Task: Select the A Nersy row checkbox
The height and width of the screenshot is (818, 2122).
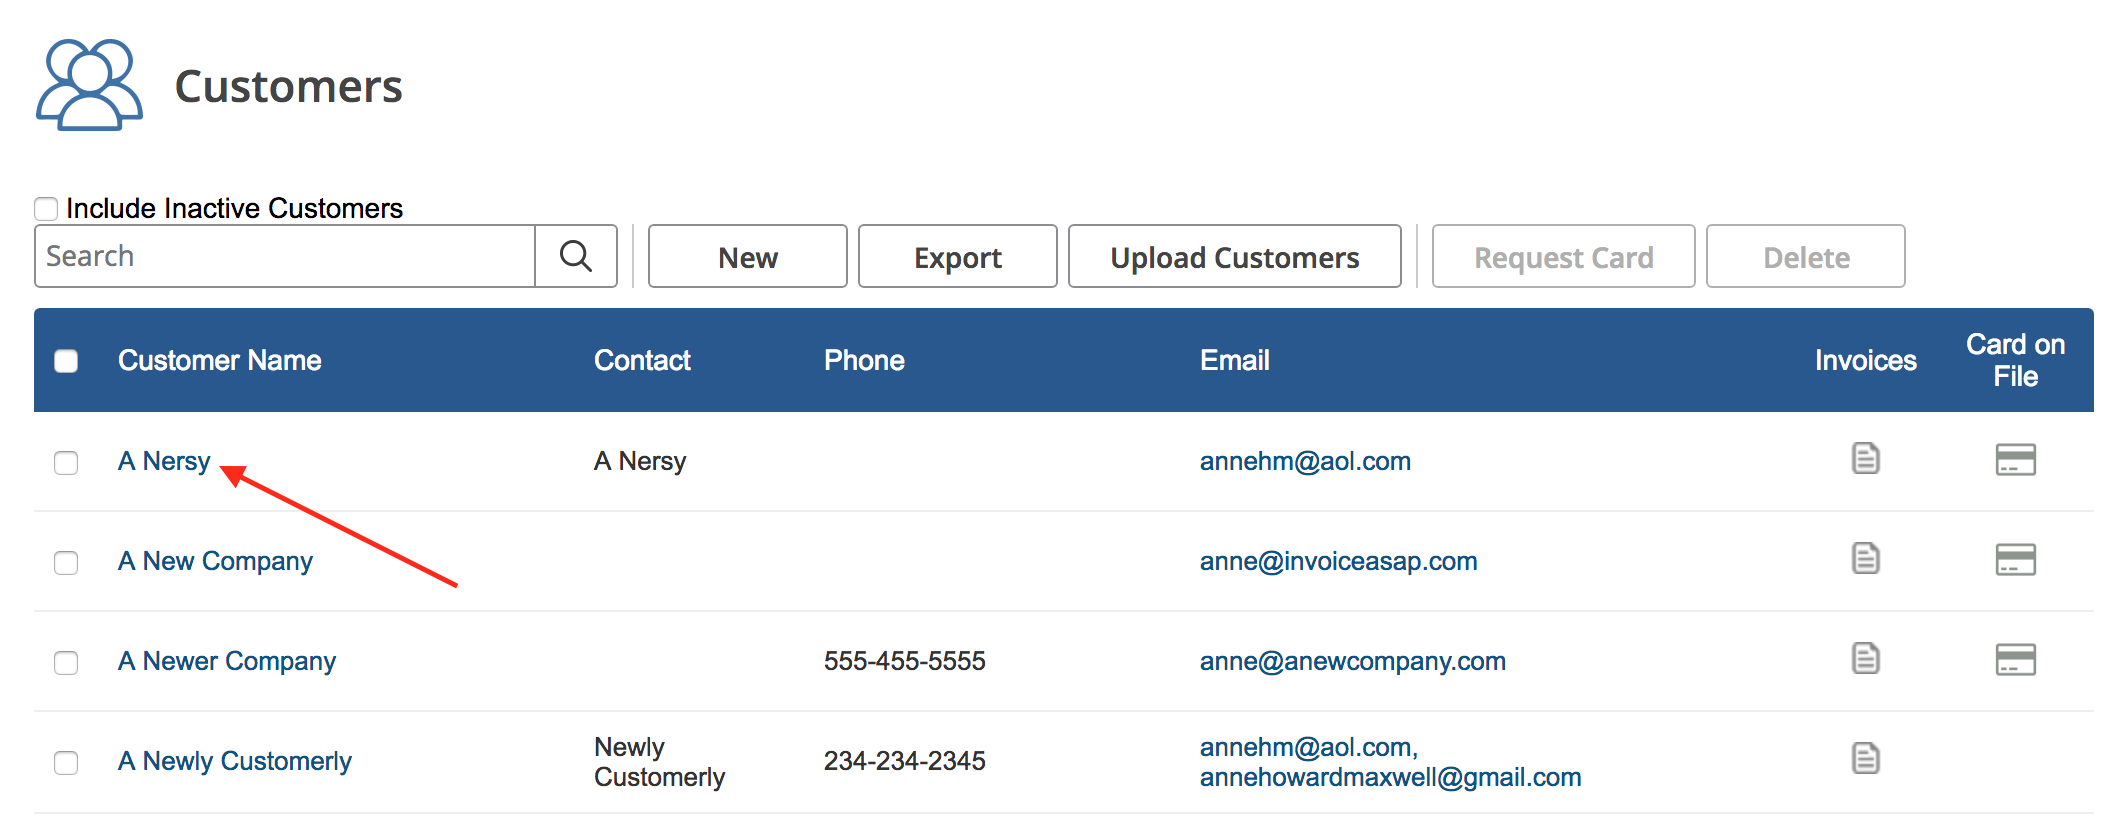Action: tap(66, 462)
